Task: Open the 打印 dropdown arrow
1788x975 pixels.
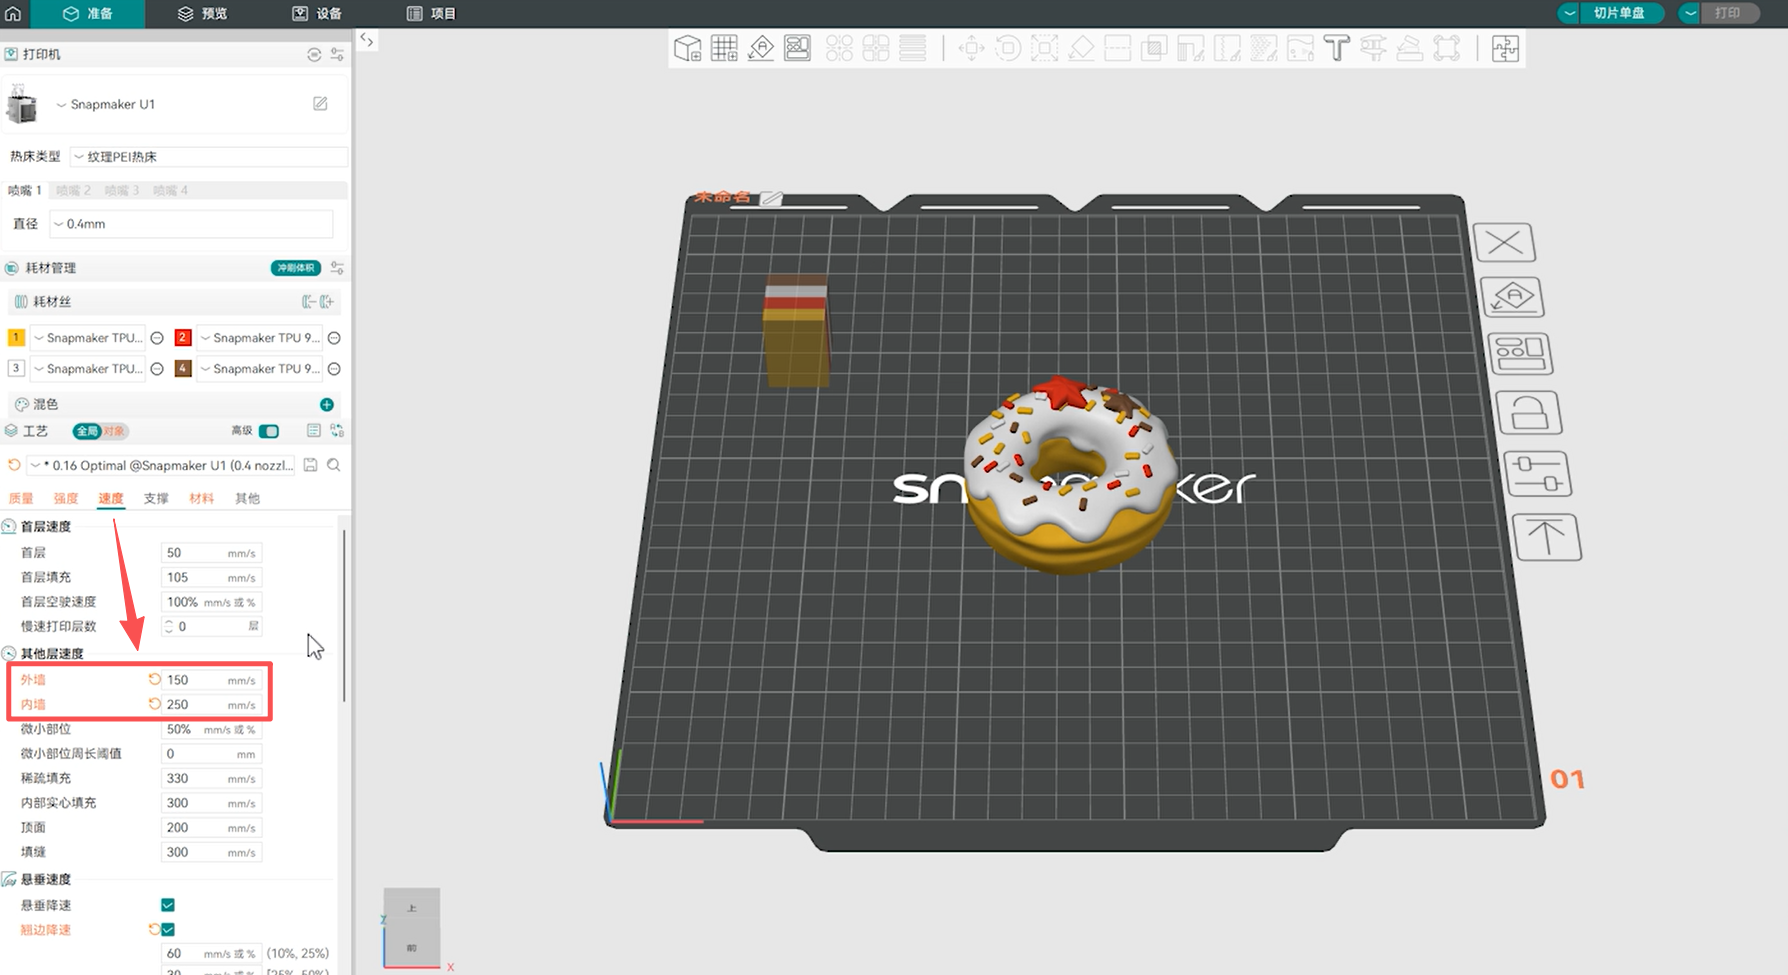Action: 1690,13
